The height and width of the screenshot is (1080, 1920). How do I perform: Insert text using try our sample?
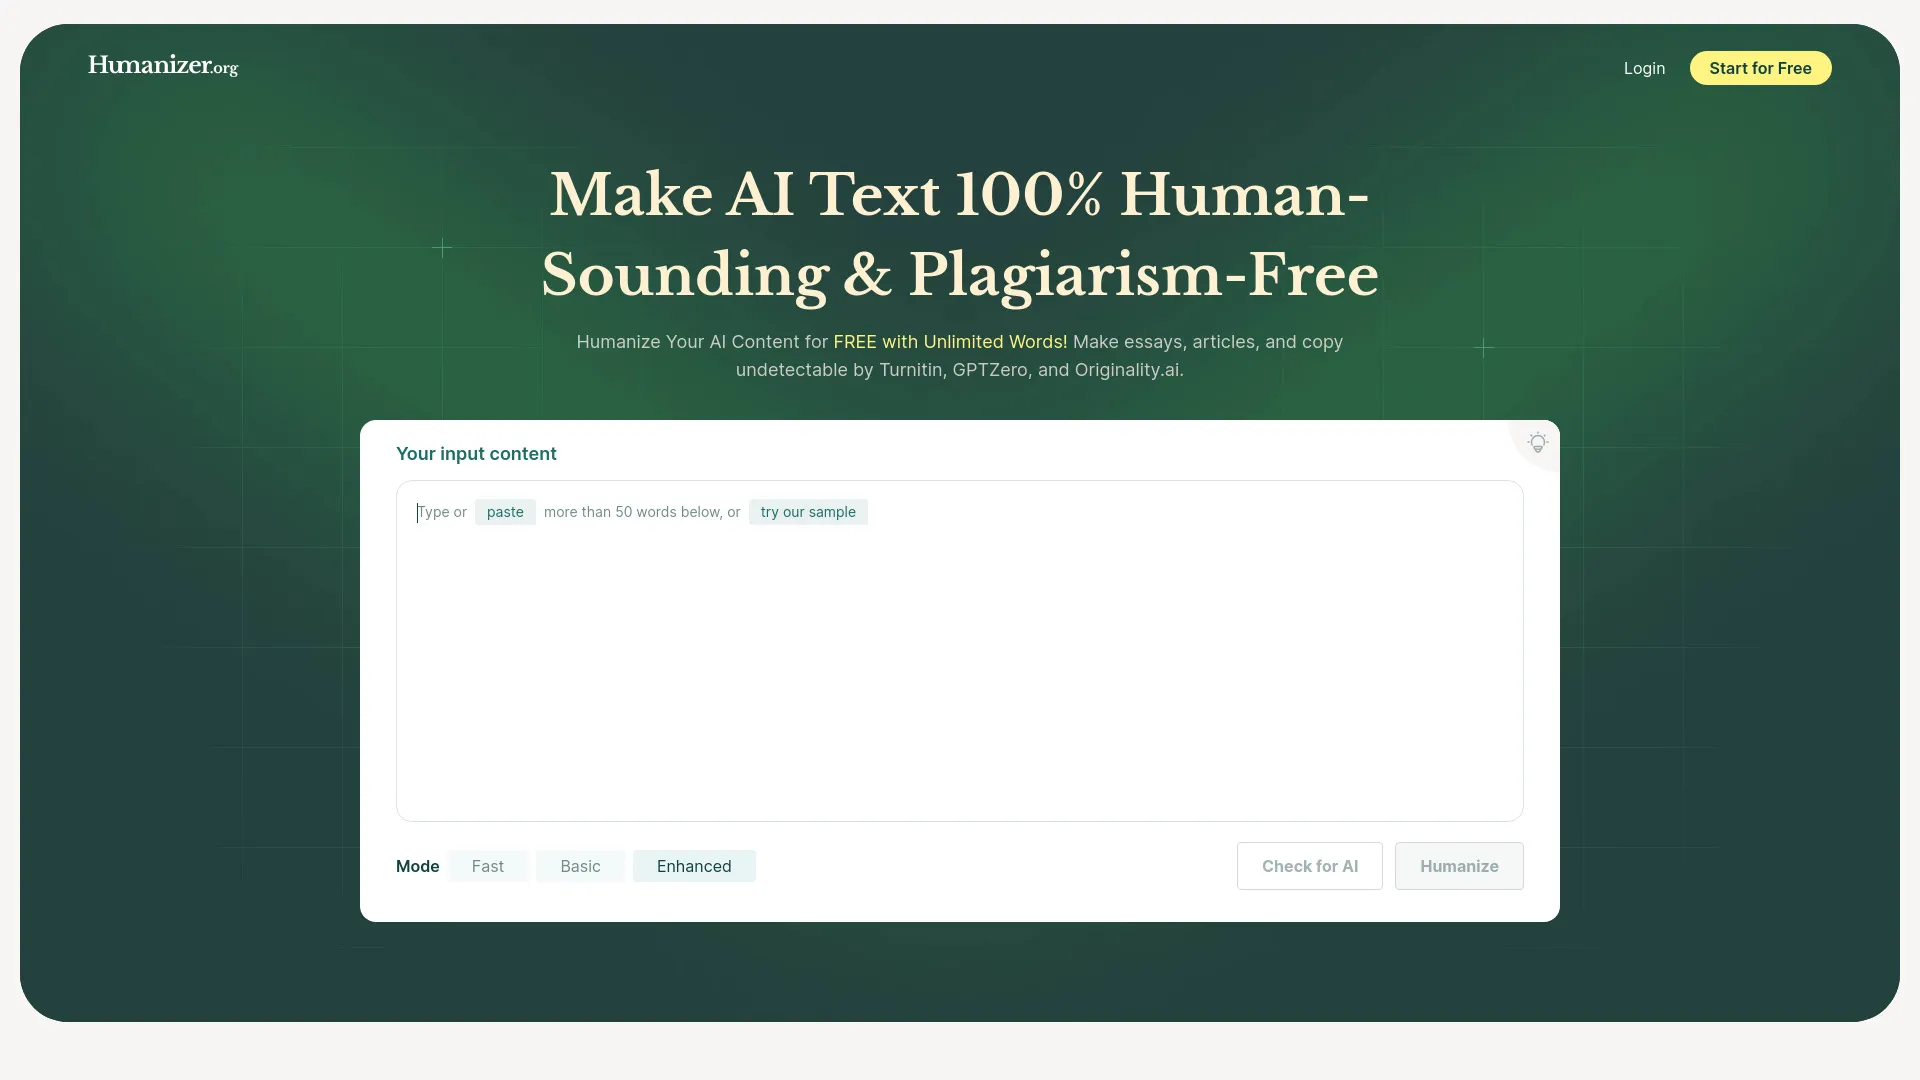coord(808,511)
